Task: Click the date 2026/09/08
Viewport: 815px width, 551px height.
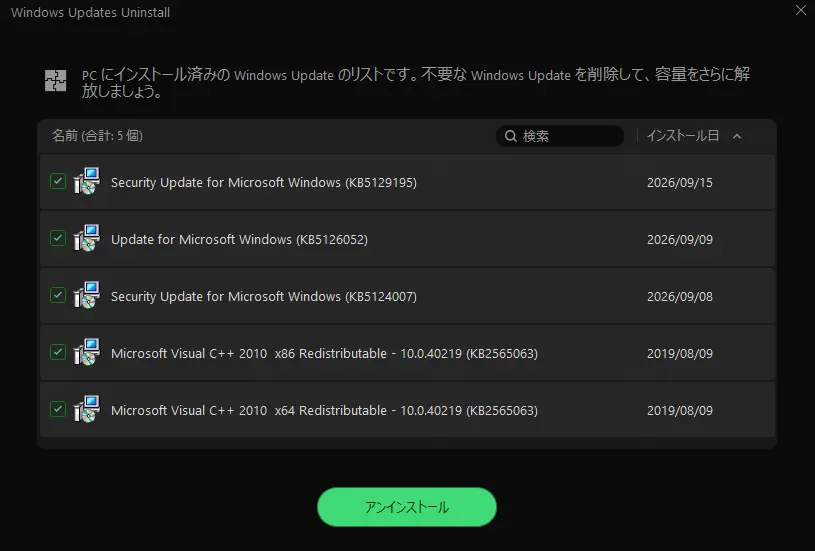Action: tap(679, 296)
